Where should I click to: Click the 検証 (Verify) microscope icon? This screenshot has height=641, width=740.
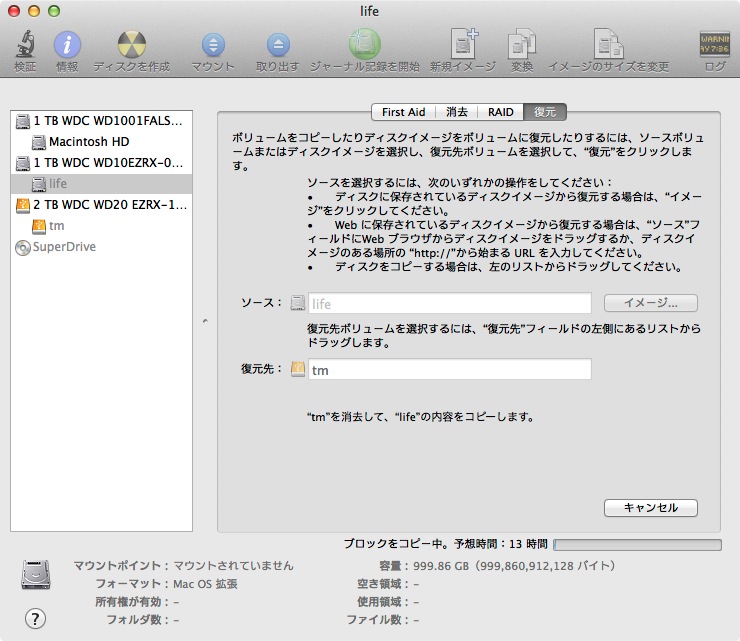[x=25, y=45]
